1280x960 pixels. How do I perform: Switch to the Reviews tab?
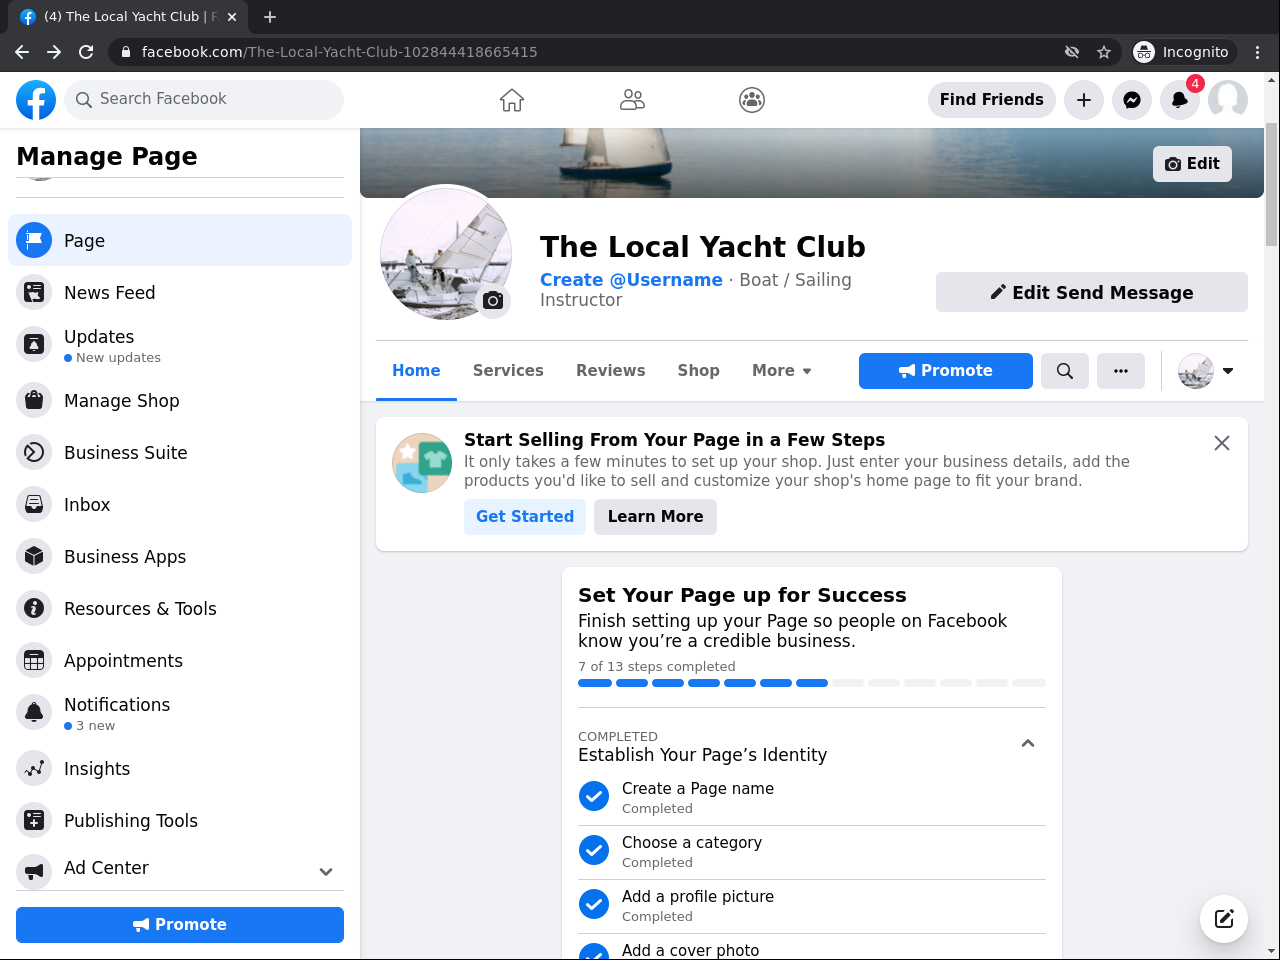point(610,371)
